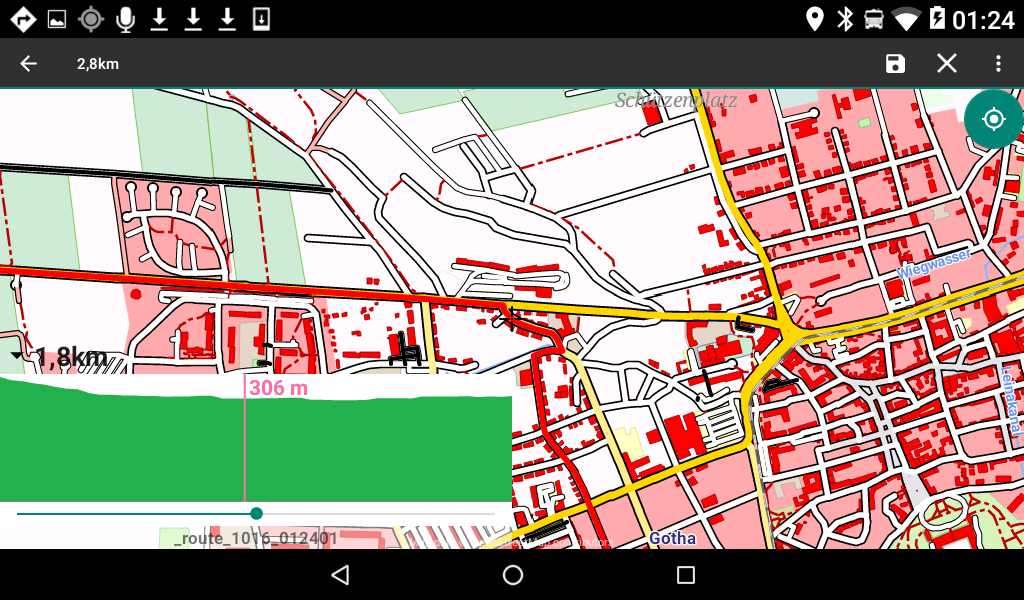Tap the Schützenplatz label on the map
Image resolution: width=1024 pixels, height=600 pixels.
676,100
